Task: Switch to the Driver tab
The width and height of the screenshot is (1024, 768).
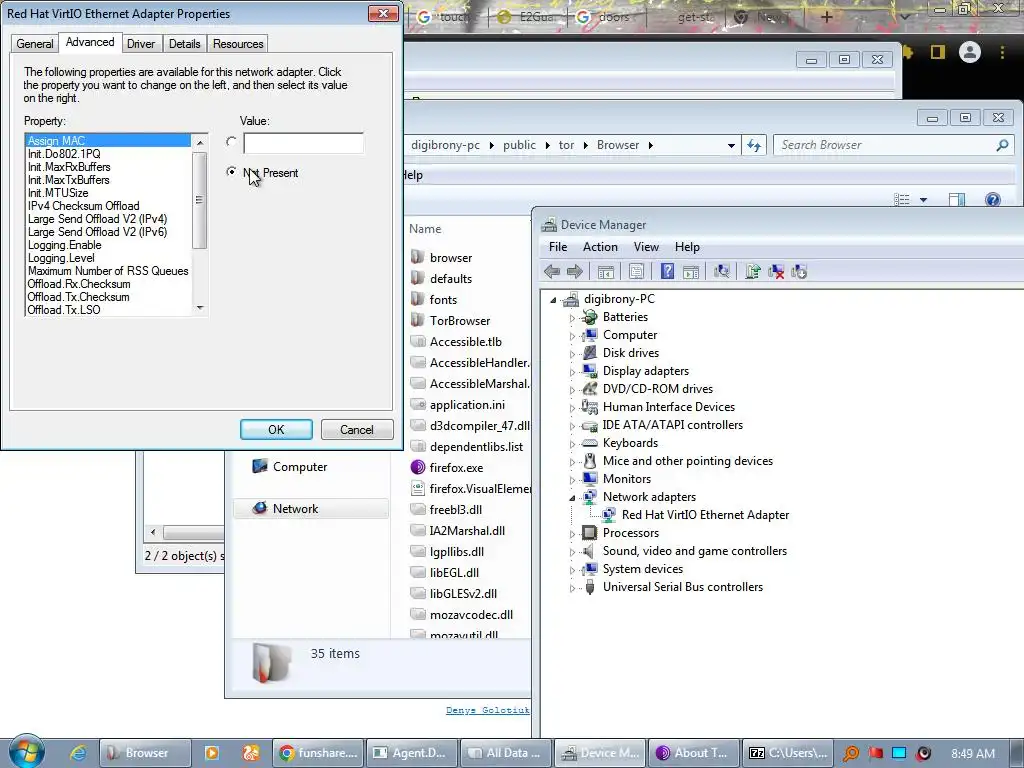Action: click(x=140, y=44)
